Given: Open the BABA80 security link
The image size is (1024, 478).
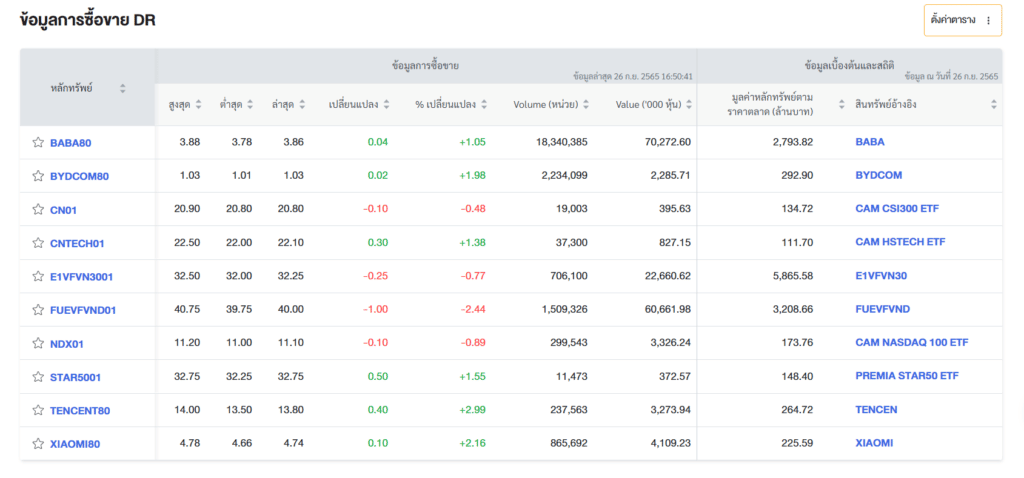Looking at the screenshot, I should tap(71, 143).
